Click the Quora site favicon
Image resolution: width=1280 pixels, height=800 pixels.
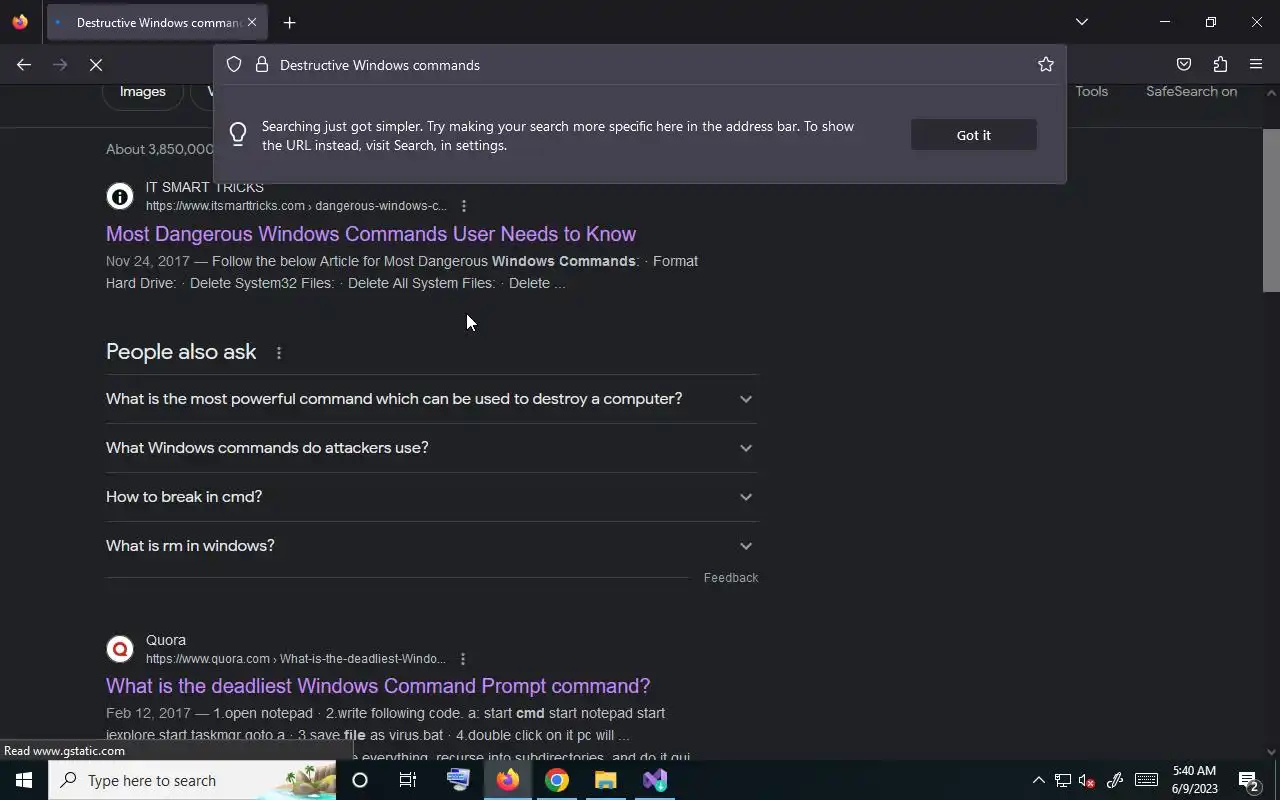pyautogui.click(x=120, y=649)
